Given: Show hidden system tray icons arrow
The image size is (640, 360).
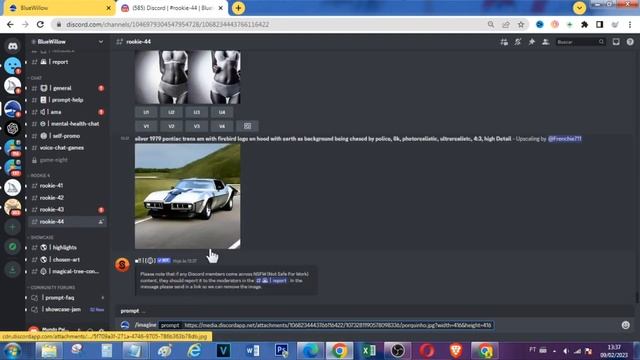Looking at the screenshot, I should (554, 351).
